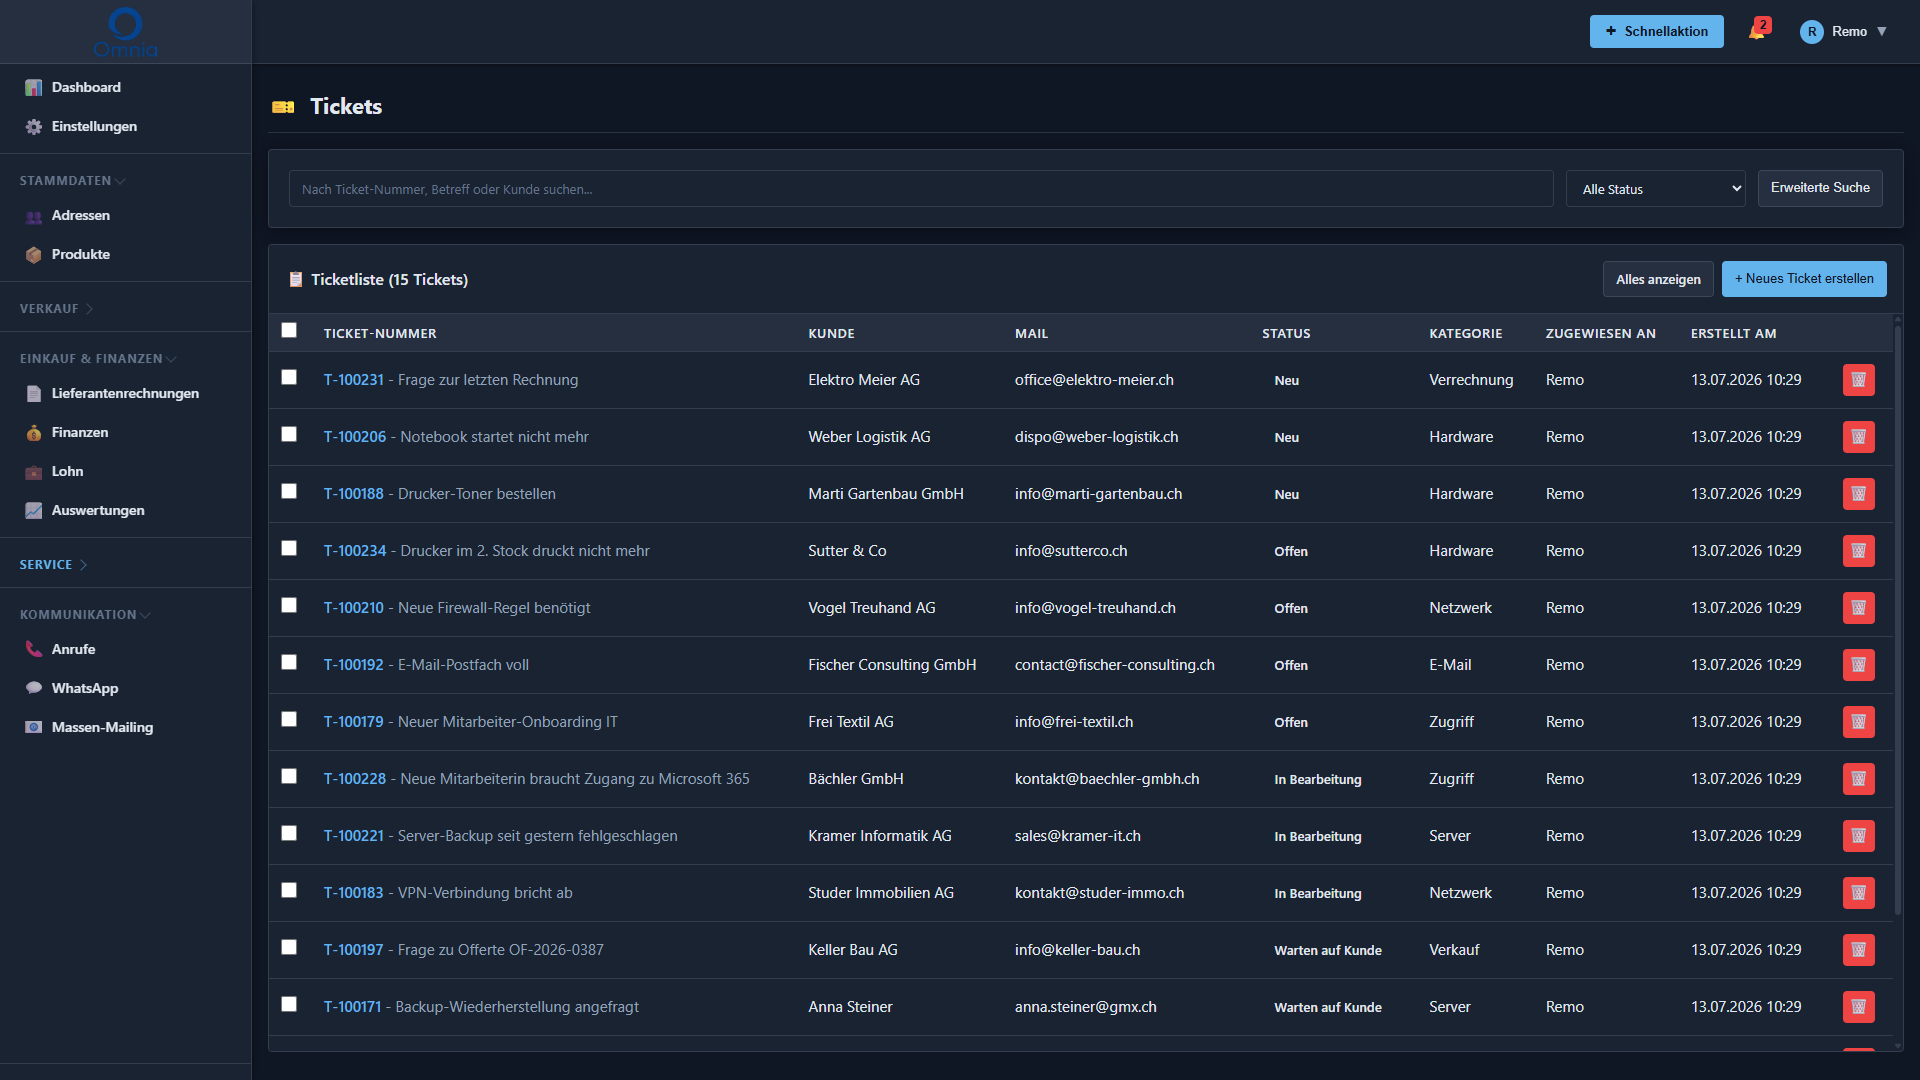Click Neues Ticket erstellen button
The image size is (1920, 1080).
(1804, 279)
